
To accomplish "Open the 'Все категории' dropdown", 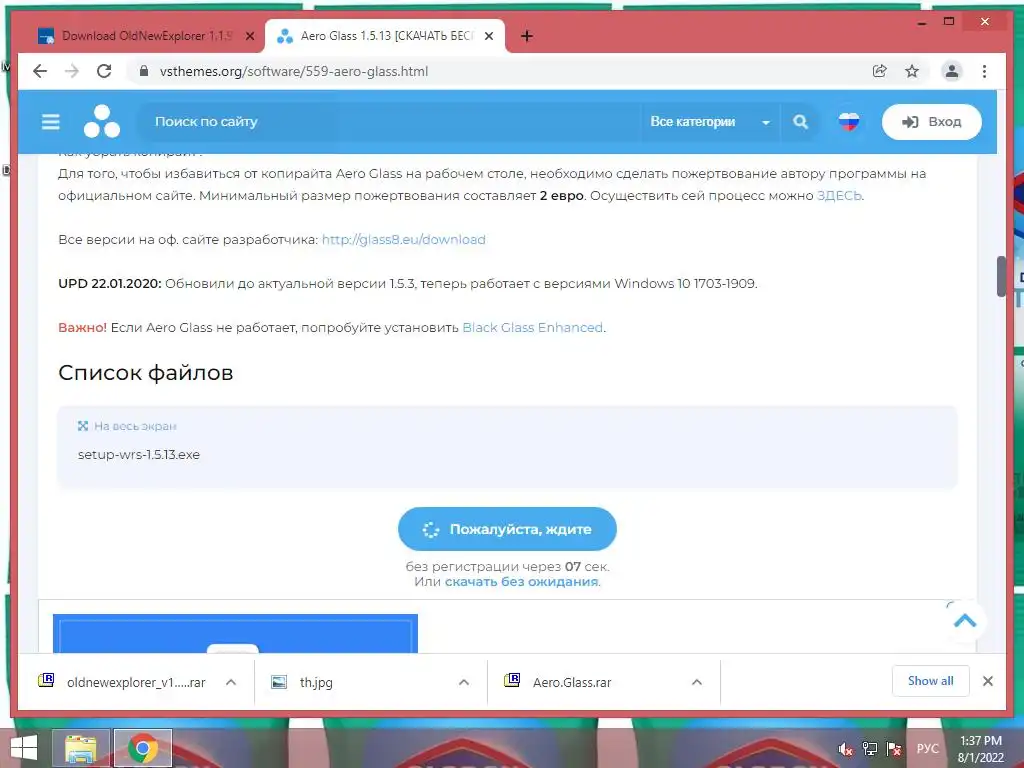I will tap(710, 121).
